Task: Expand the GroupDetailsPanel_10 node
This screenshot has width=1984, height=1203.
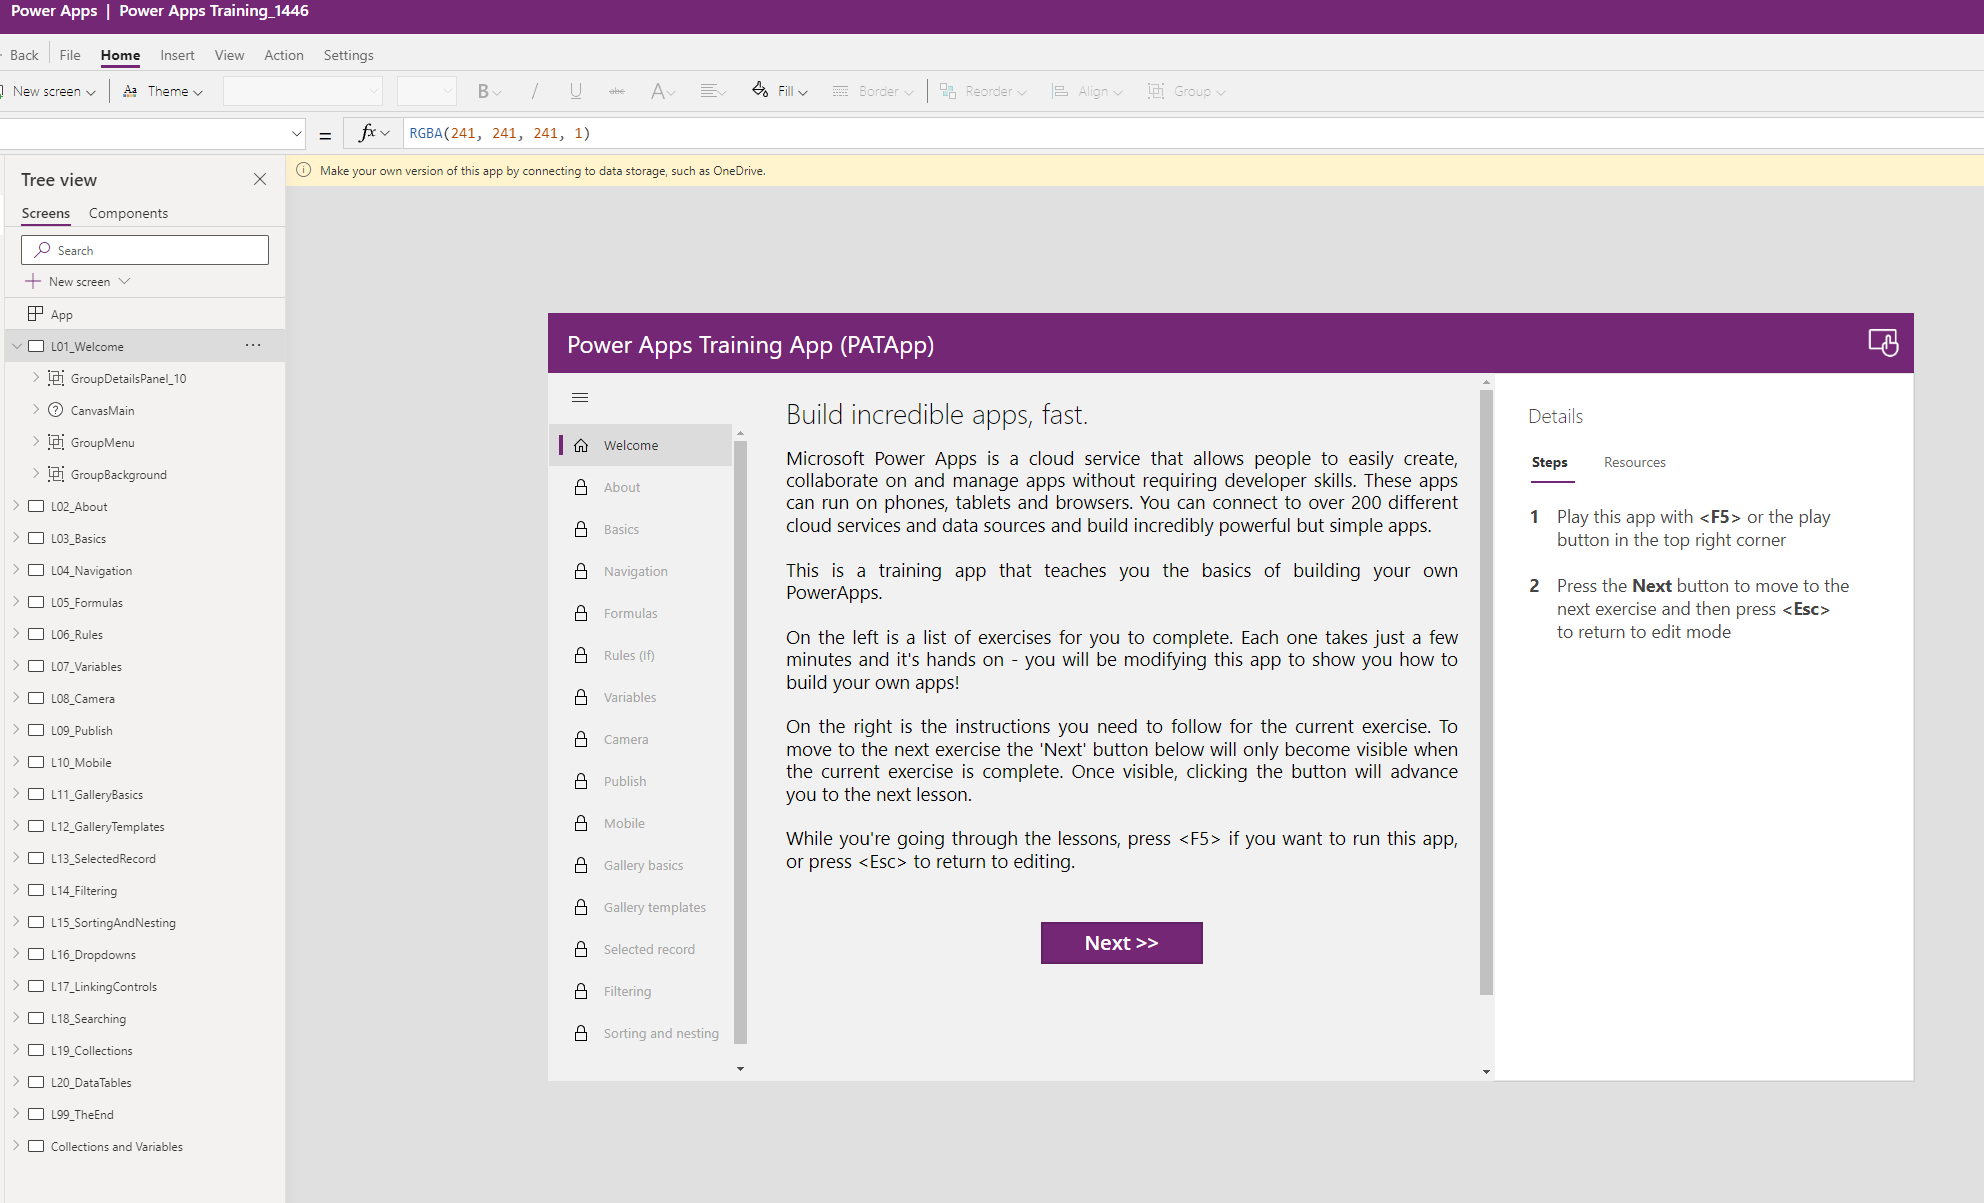Action: 36,377
